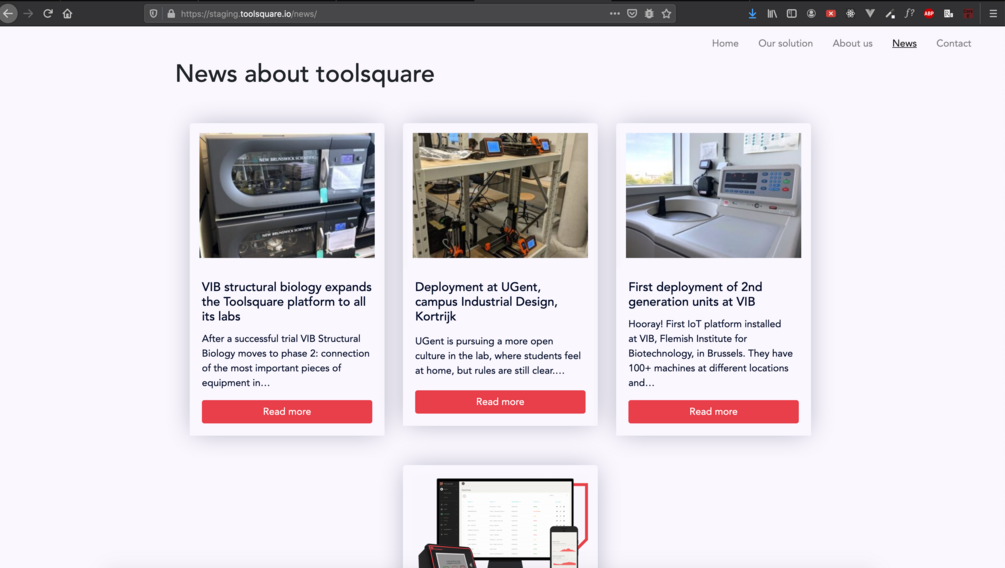Open the VIB structural biology expands title
This screenshot has height=568, width=1005.
point(287,301)
